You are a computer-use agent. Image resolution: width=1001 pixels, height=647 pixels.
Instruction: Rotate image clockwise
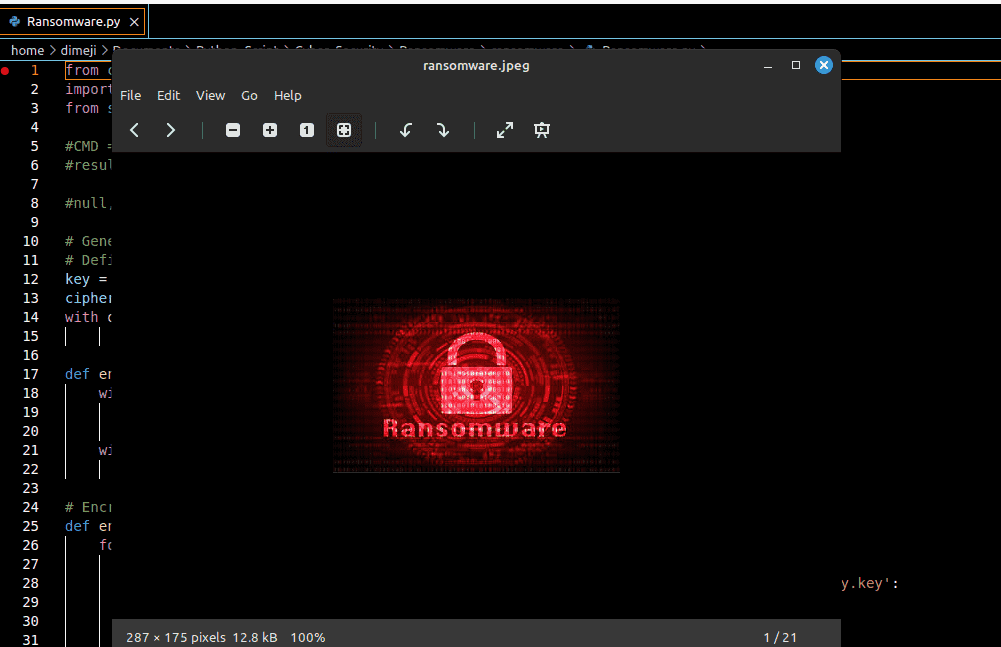point(443,130)
